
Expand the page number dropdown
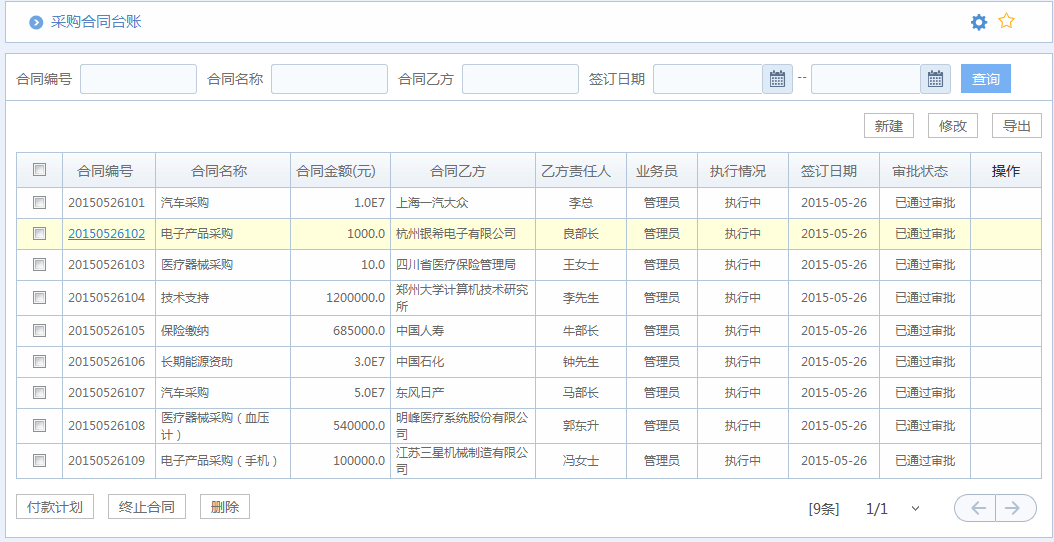tap(915, 508)
